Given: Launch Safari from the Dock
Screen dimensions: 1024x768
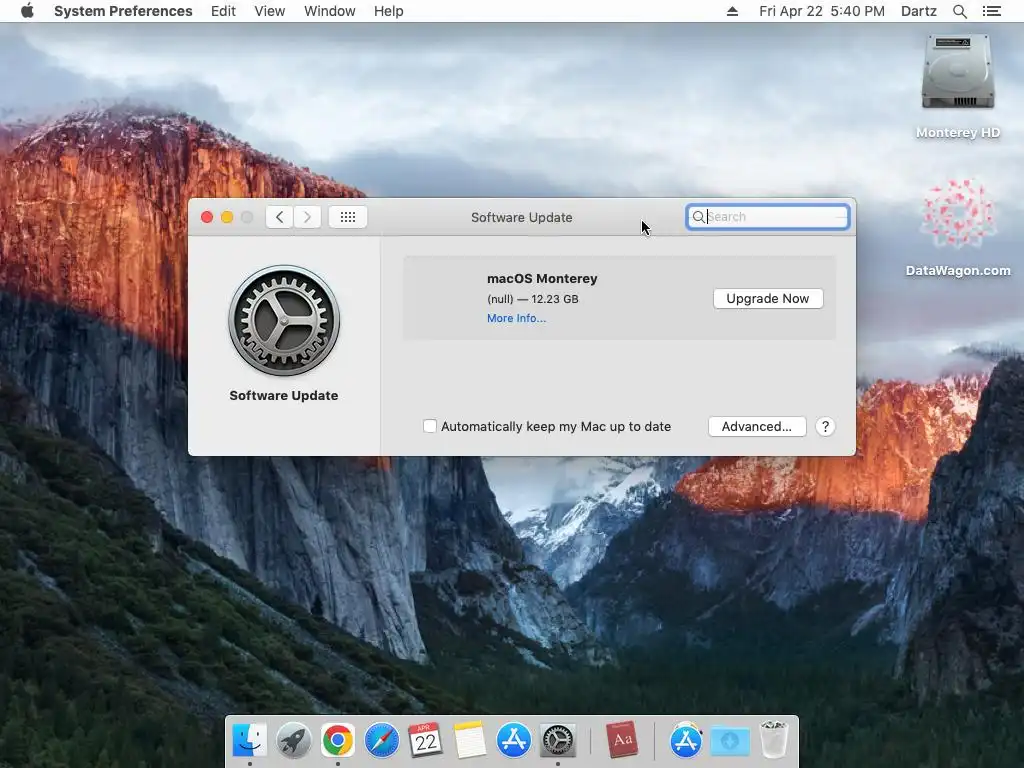Looking at the screenshot, I should (381, 740).
